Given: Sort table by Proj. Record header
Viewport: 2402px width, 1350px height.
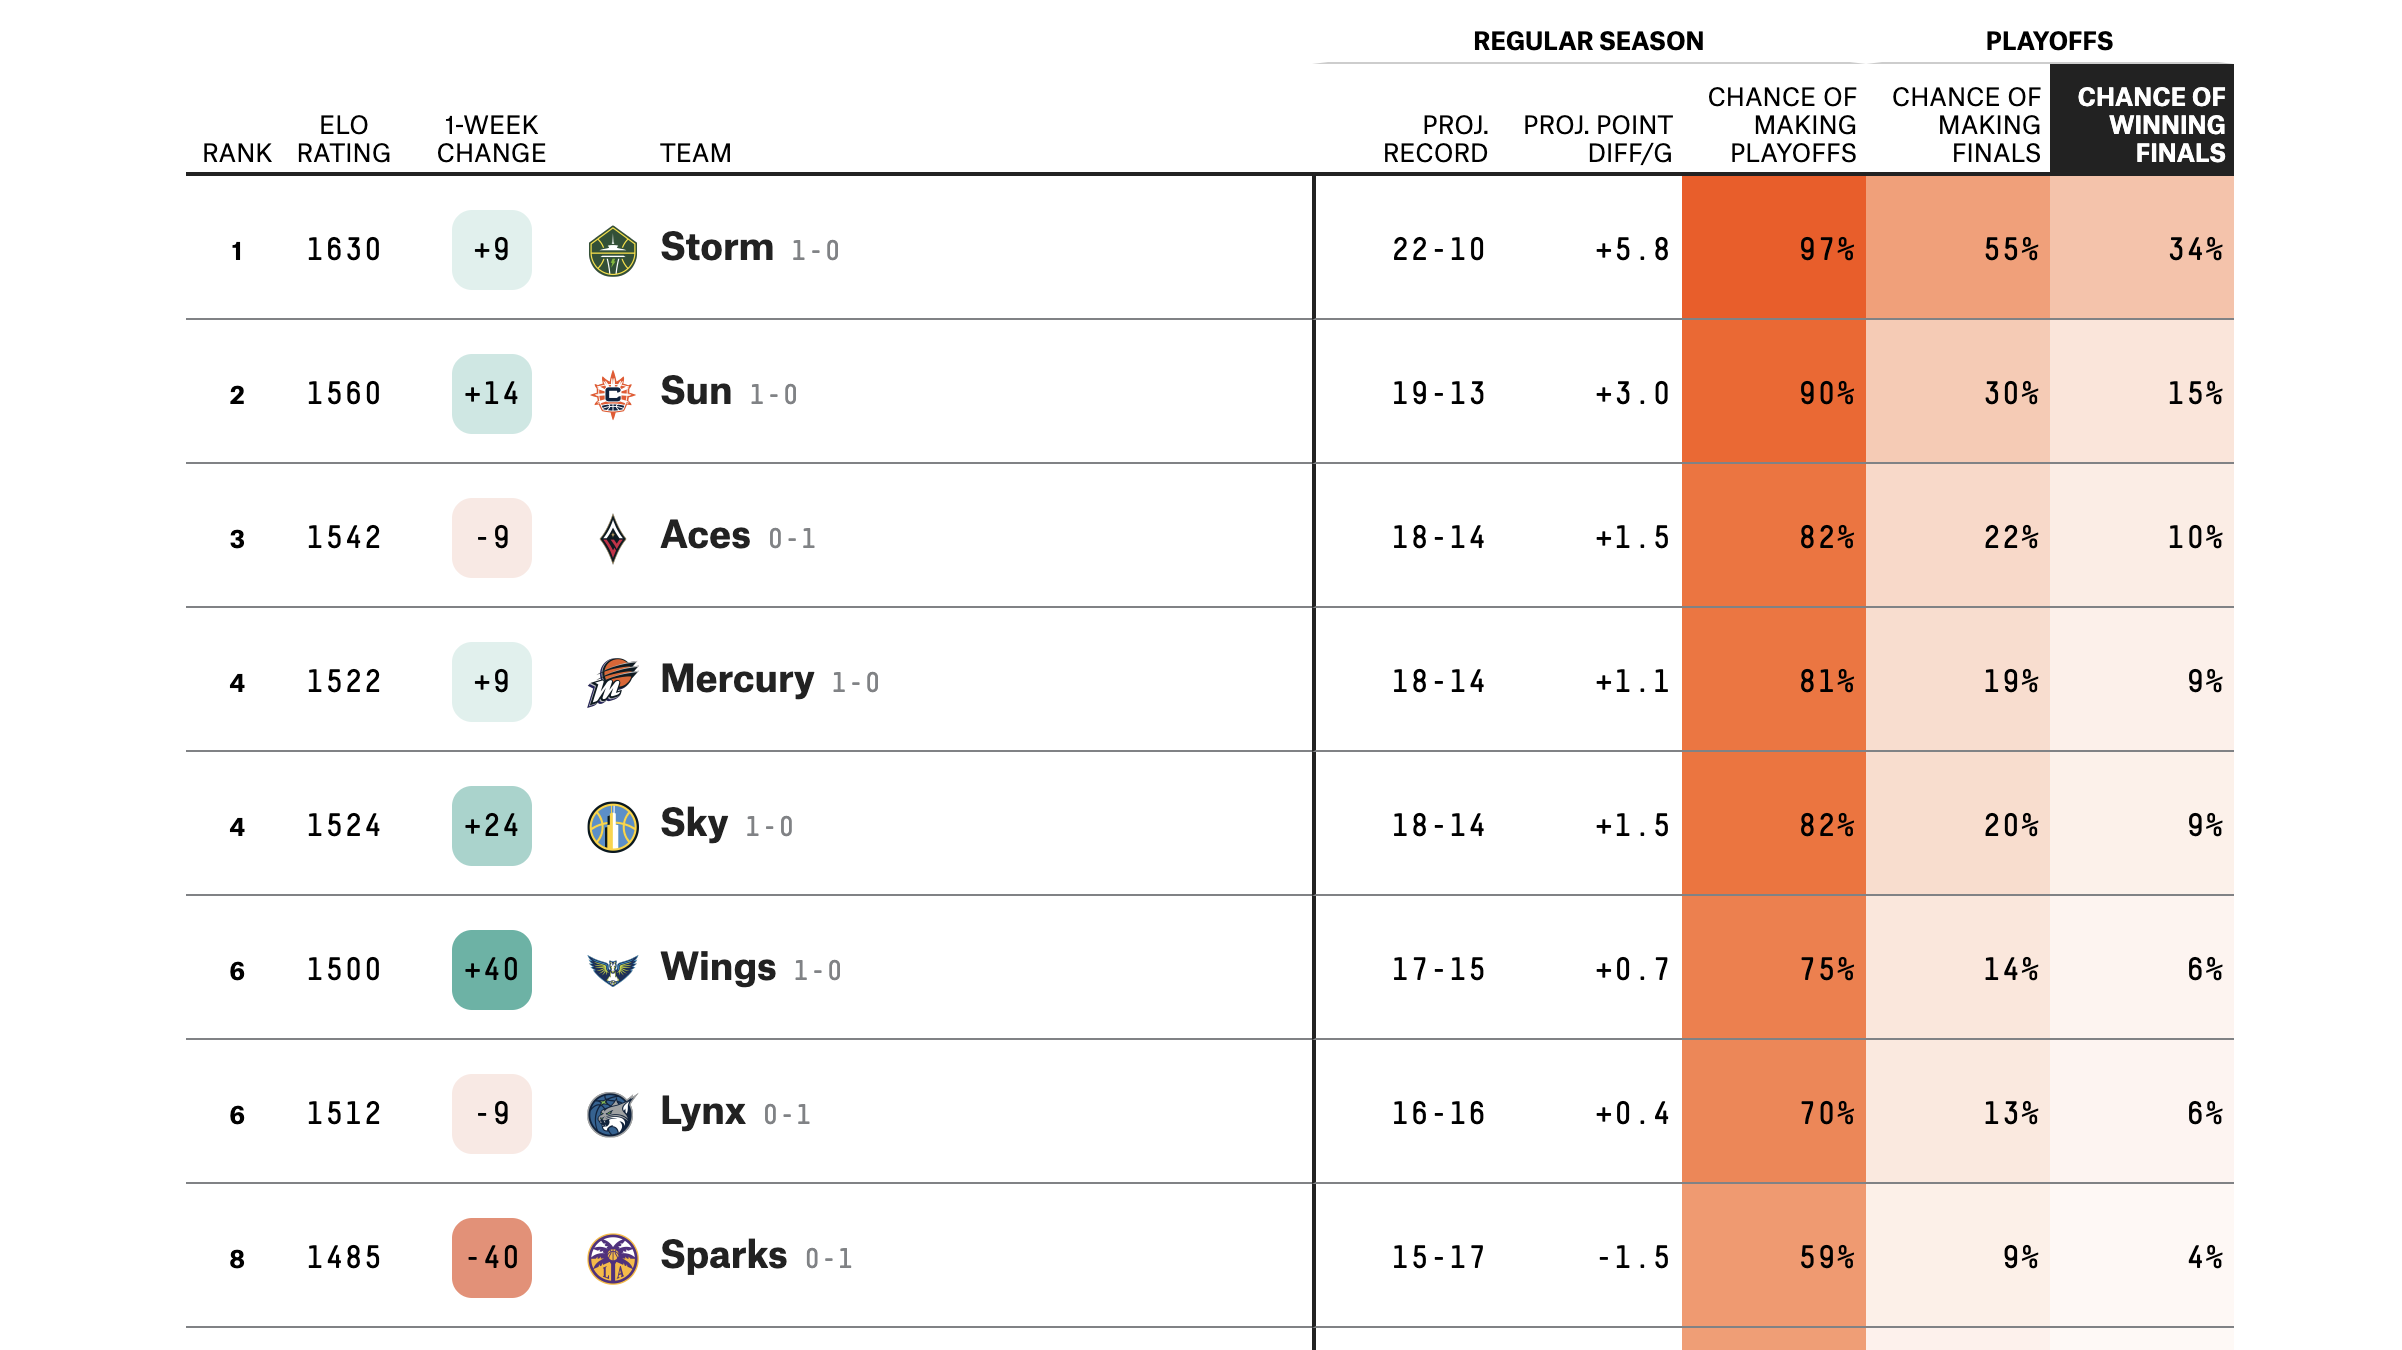Looking at the screenshot, I should click(1435, 139).
